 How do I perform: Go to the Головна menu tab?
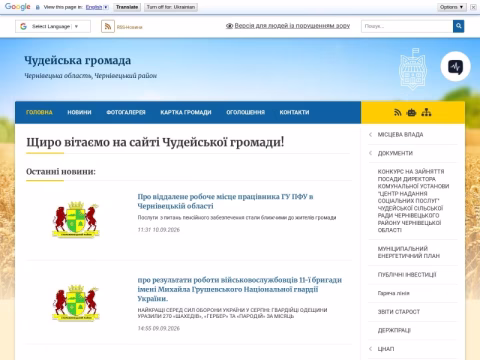pos(39,112)
